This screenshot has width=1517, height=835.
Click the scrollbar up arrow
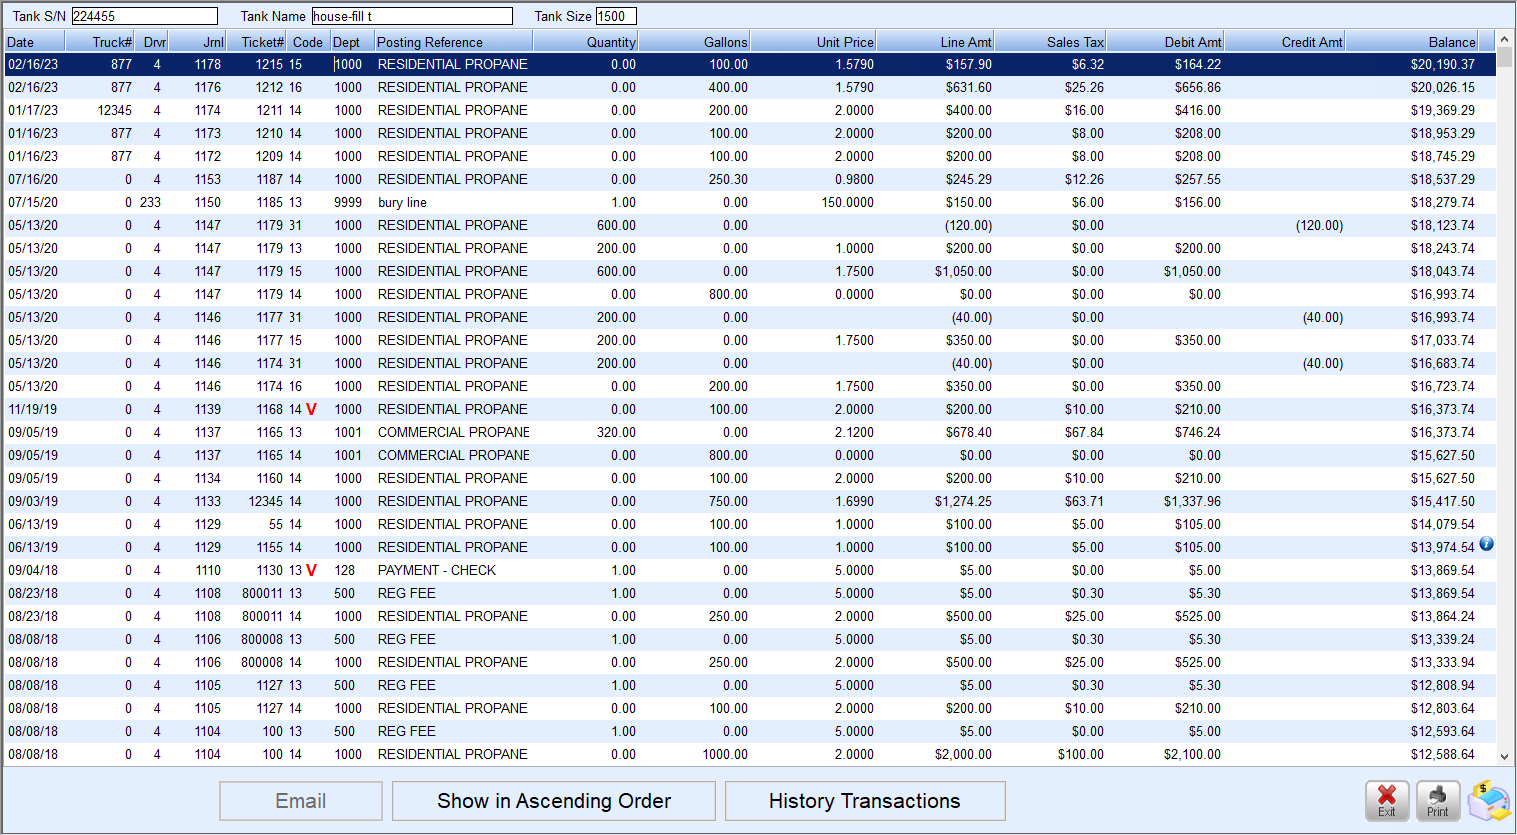[1505, 39]
